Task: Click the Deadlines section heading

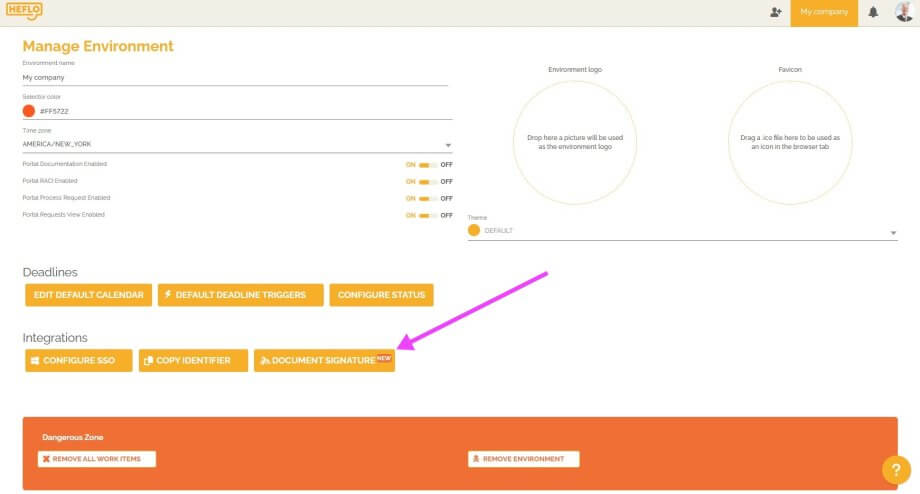Action: 50,272
